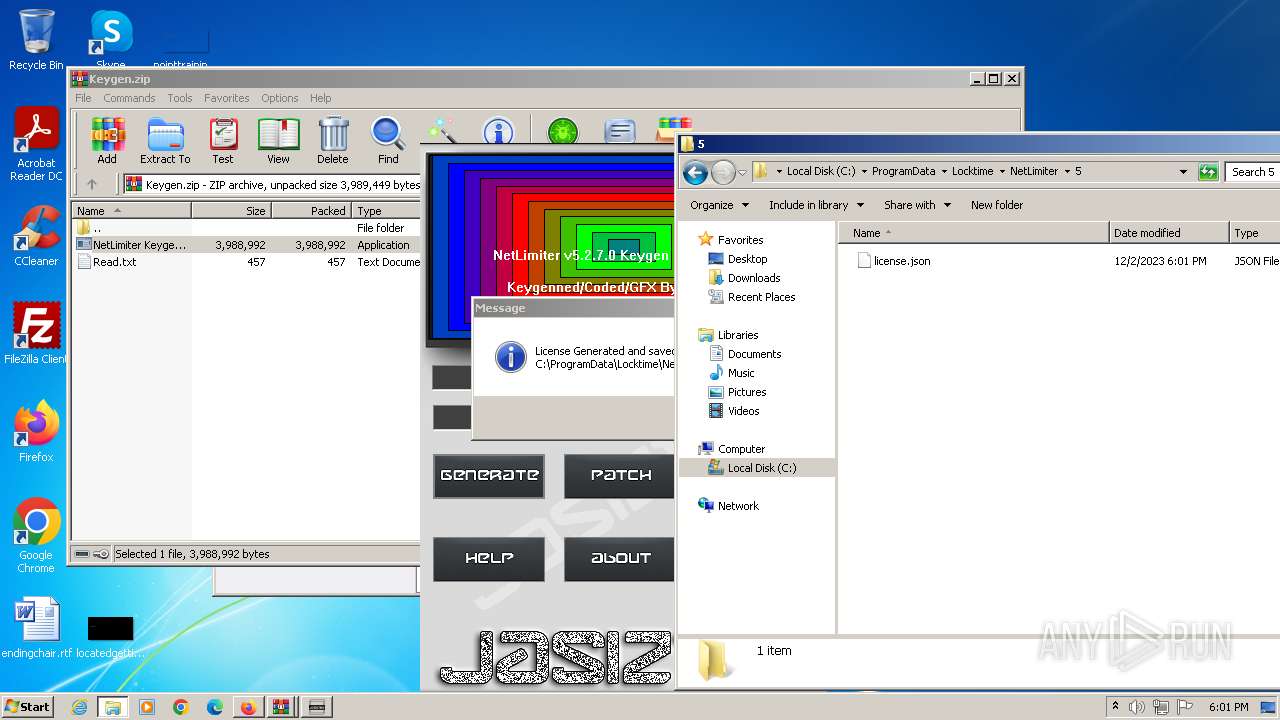Click the VirusScan green bug icon
This screenshot has width=1280, height=720.
click(563, 131)
